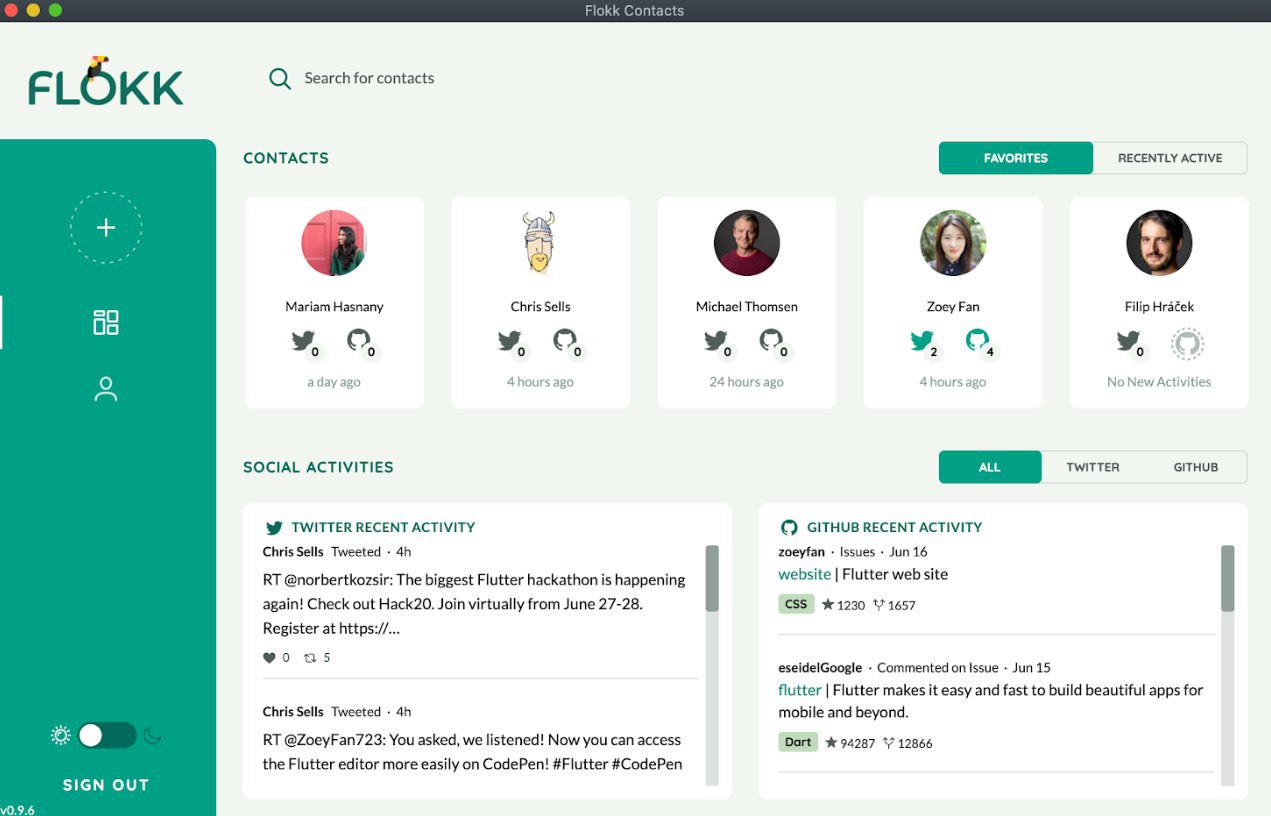1271x816 pixels.
Task: Open Mariam Hasnany's avatar photo
Action: pos(334,243)
